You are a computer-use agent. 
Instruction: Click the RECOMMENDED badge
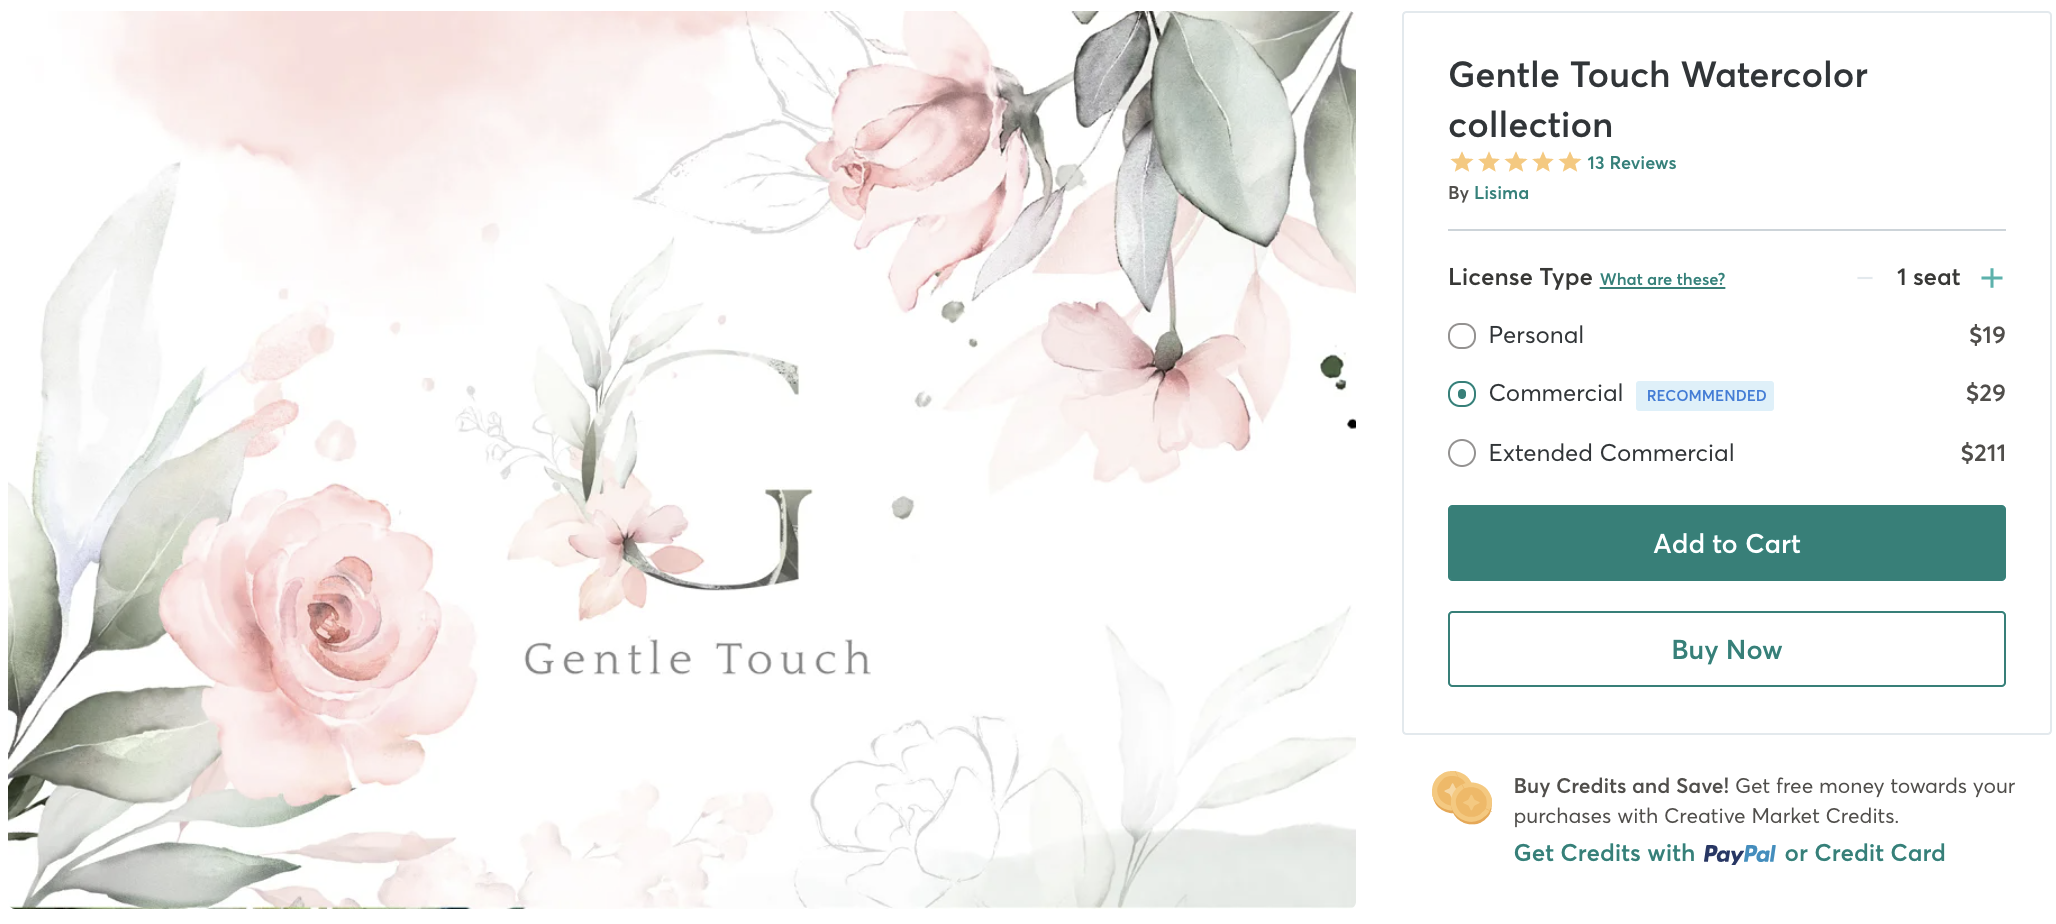coord(1705,396)
